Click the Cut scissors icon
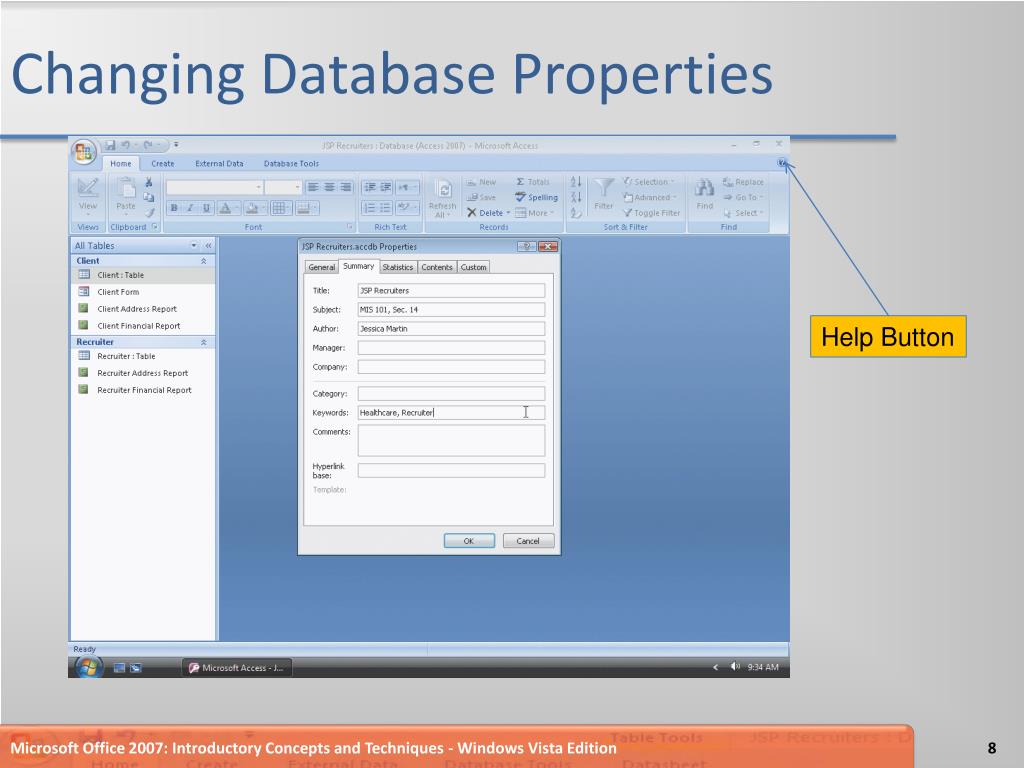The image size is (1024, 768). 149,182
